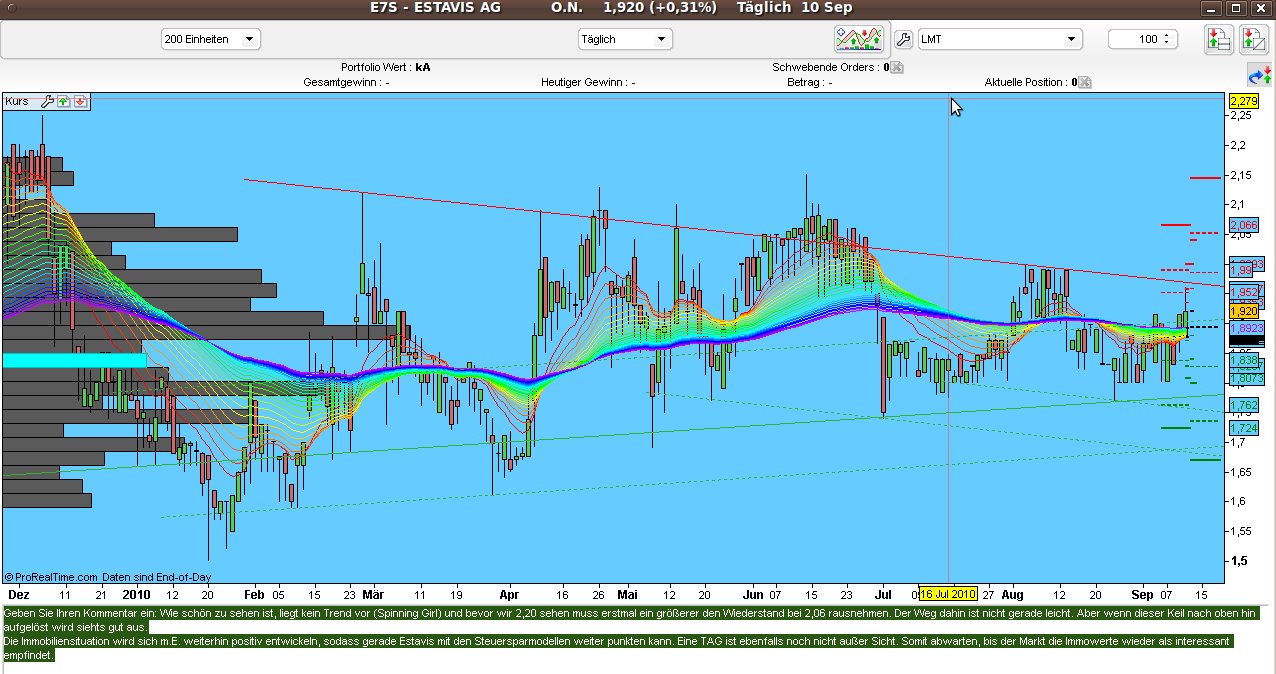Expand the Täglich timeframe dropdown
This screenshot has width=1276, height=674.
click(625, 39)
